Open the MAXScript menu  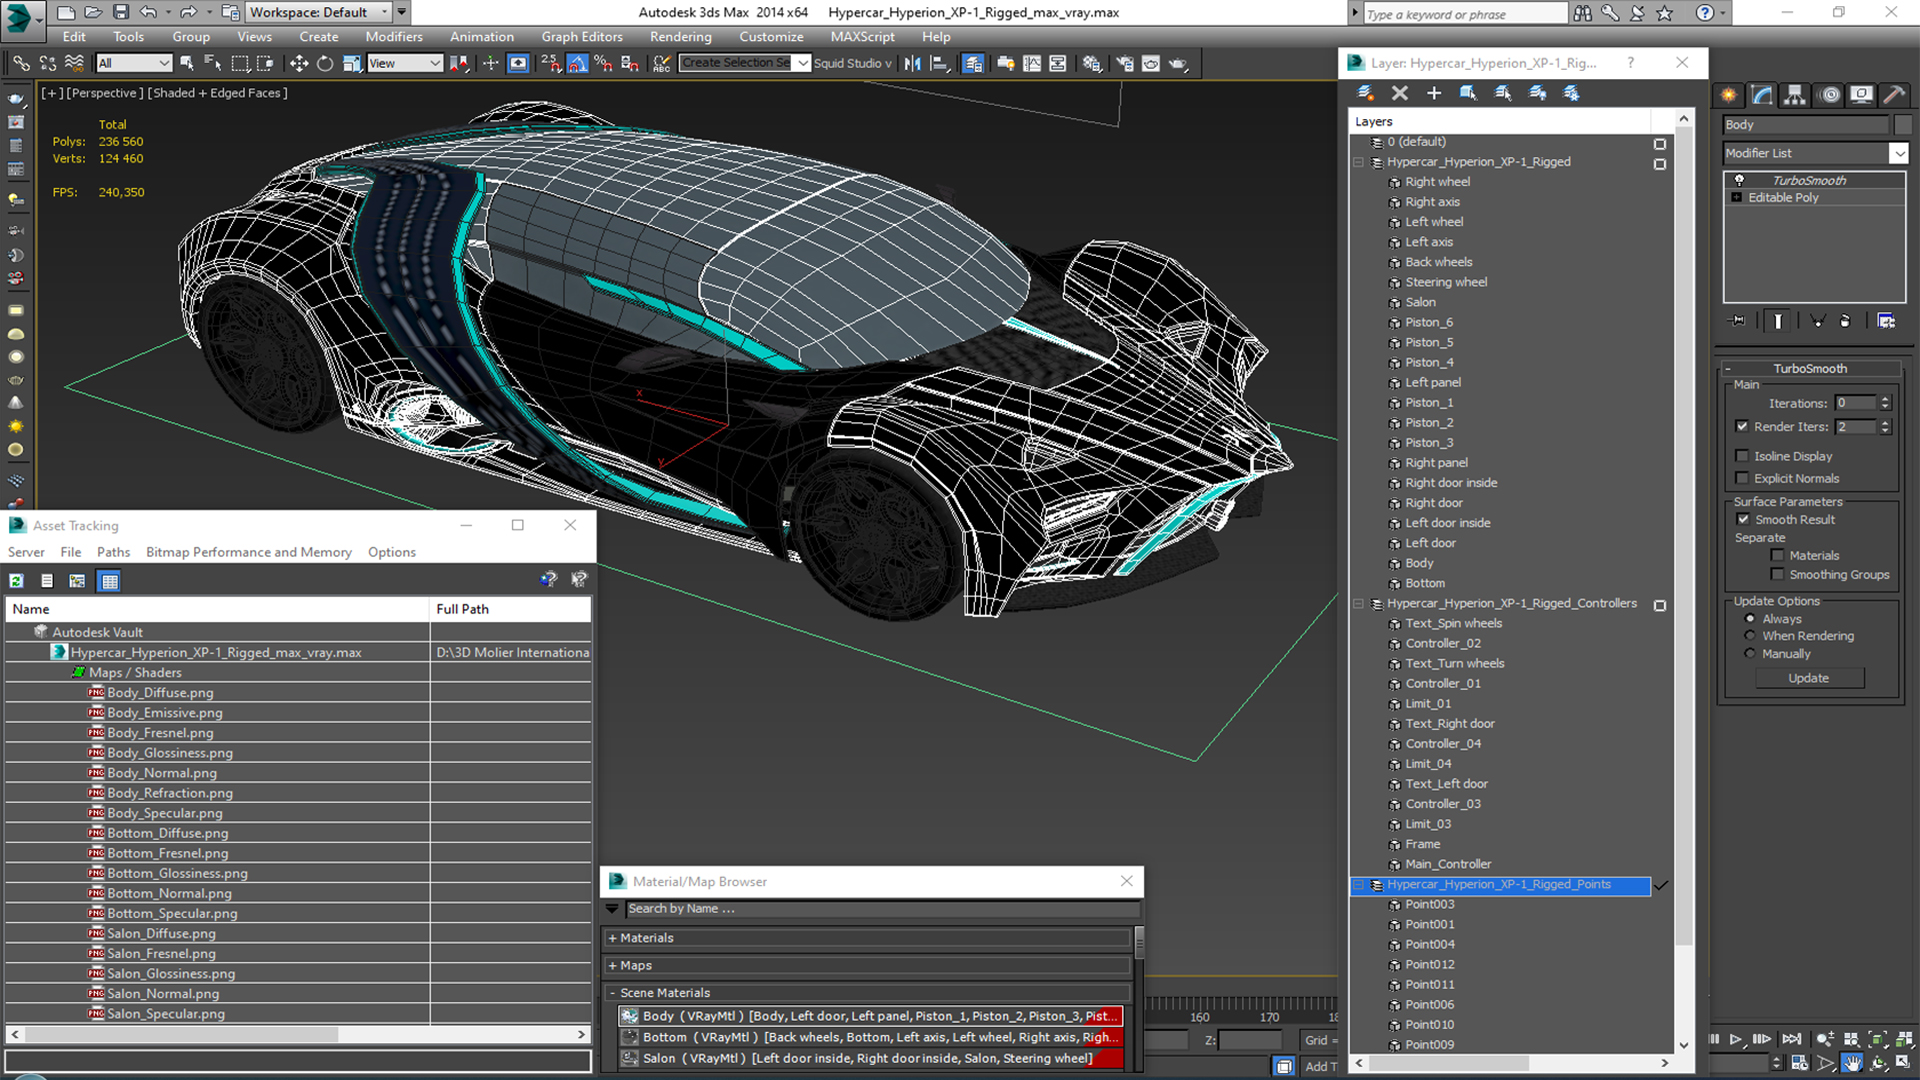tap(862, 37)
